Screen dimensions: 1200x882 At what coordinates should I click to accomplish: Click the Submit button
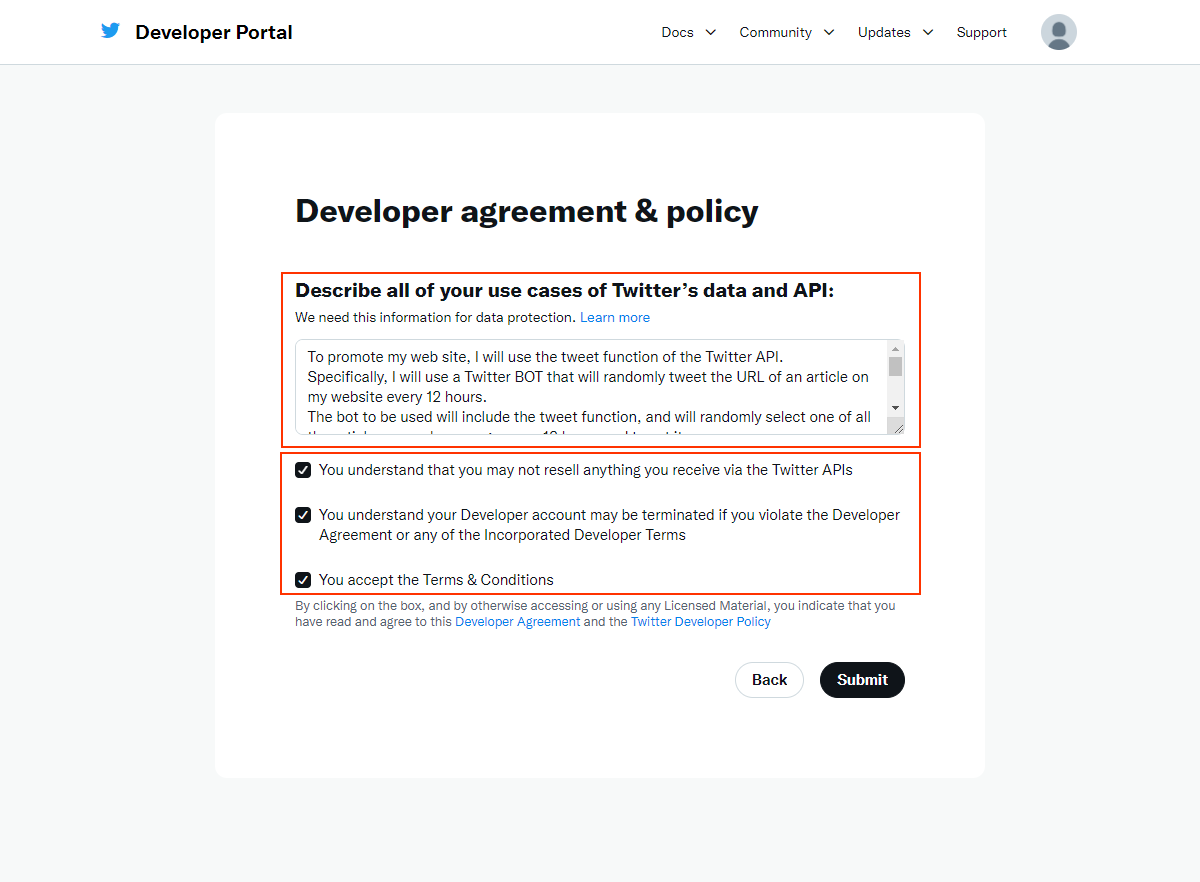tap(862, 679)
